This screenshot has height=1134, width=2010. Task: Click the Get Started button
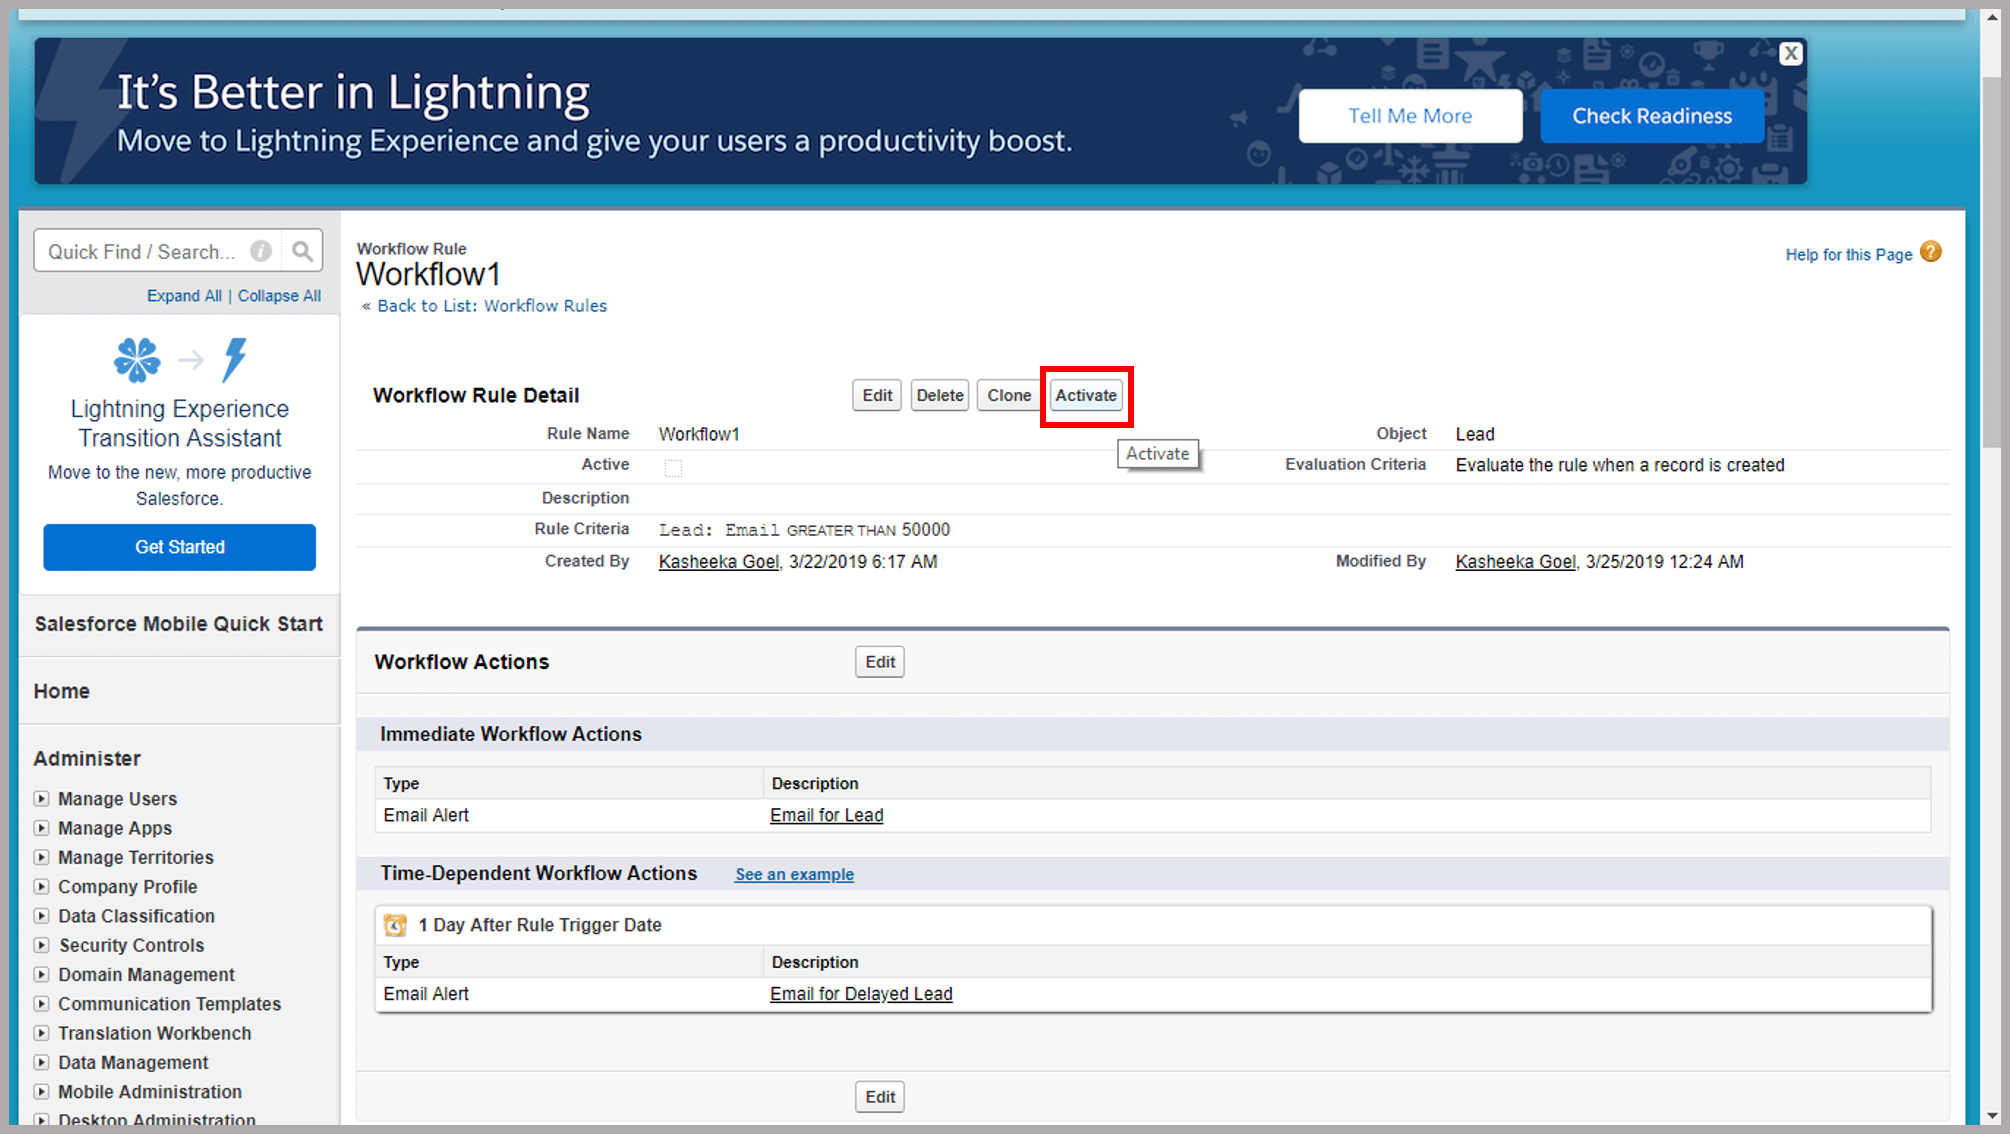[x=179, y=547]
